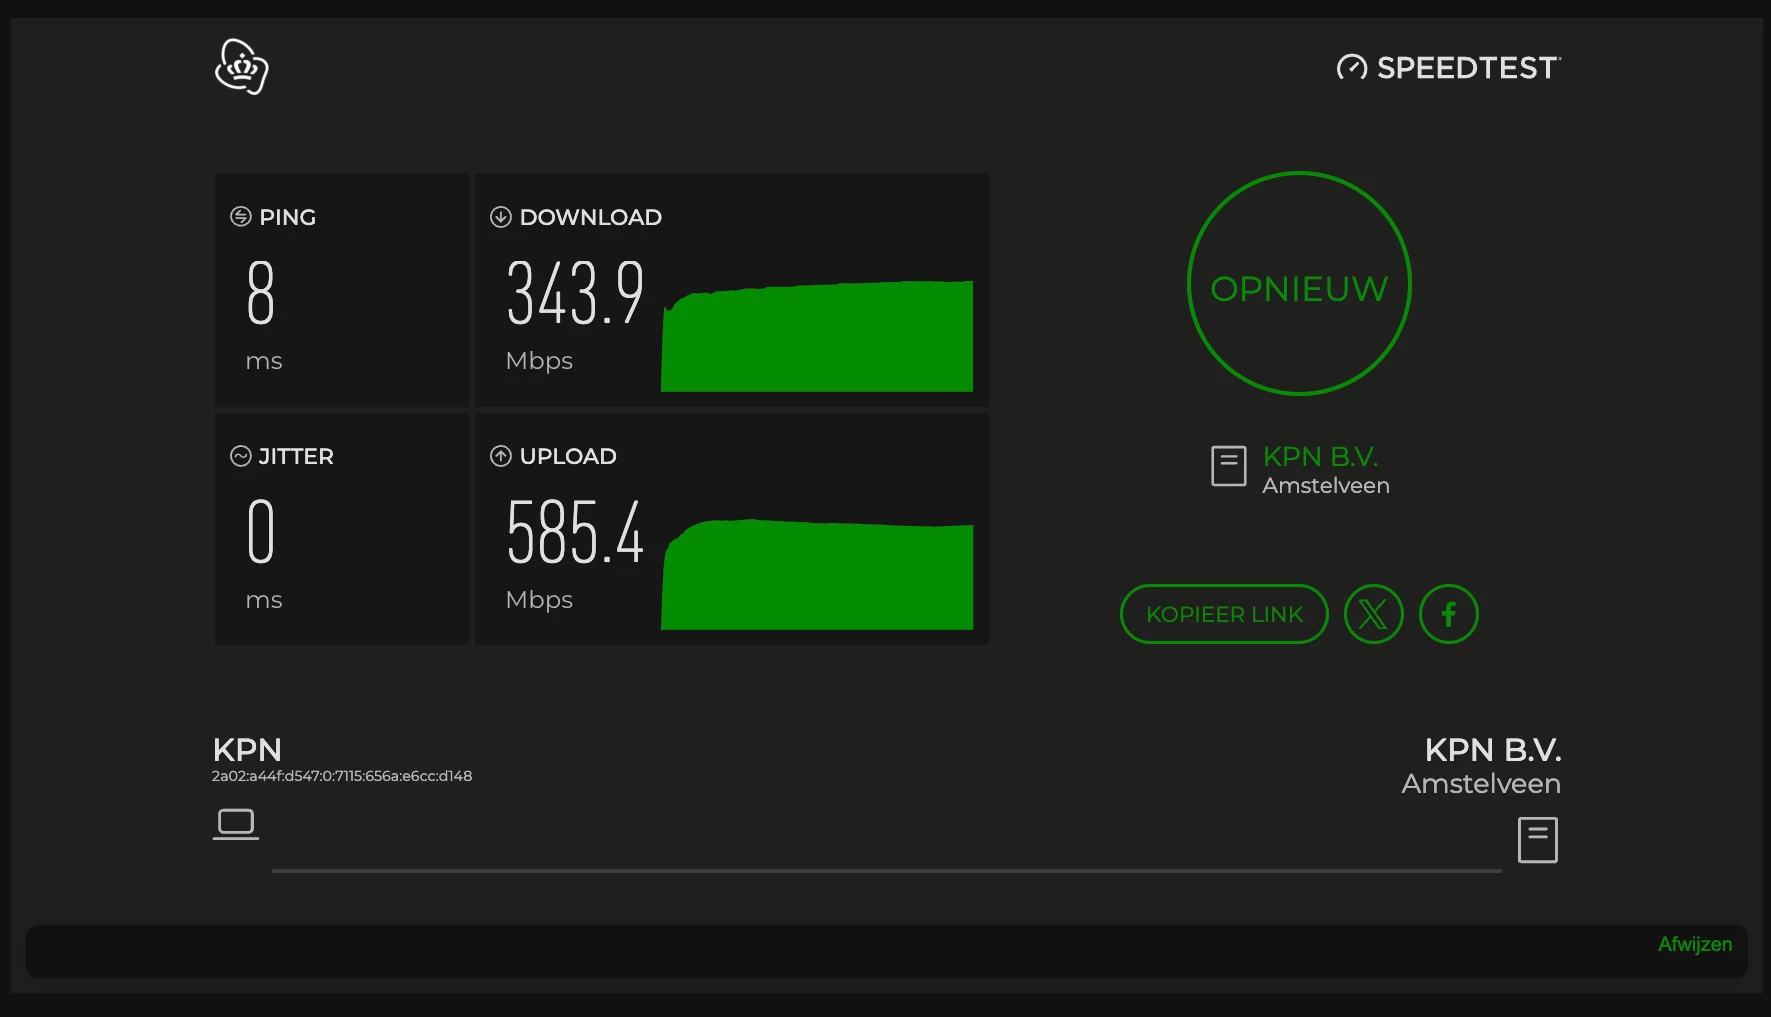The width and height of the screenshot is (1771, 1017).
Task: Copy the result link via KOPIEER LINK
Action: pyautogui.click(x=1225, y=614)
